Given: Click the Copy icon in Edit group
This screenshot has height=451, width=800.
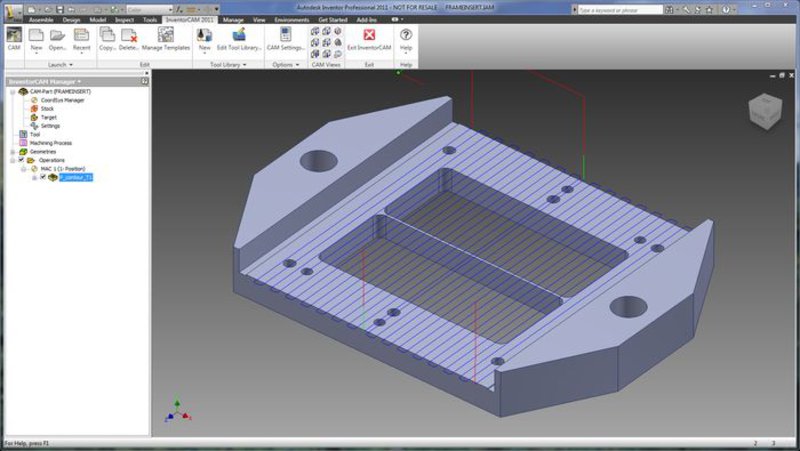Looking at the screenshot, I should (107, 36).
